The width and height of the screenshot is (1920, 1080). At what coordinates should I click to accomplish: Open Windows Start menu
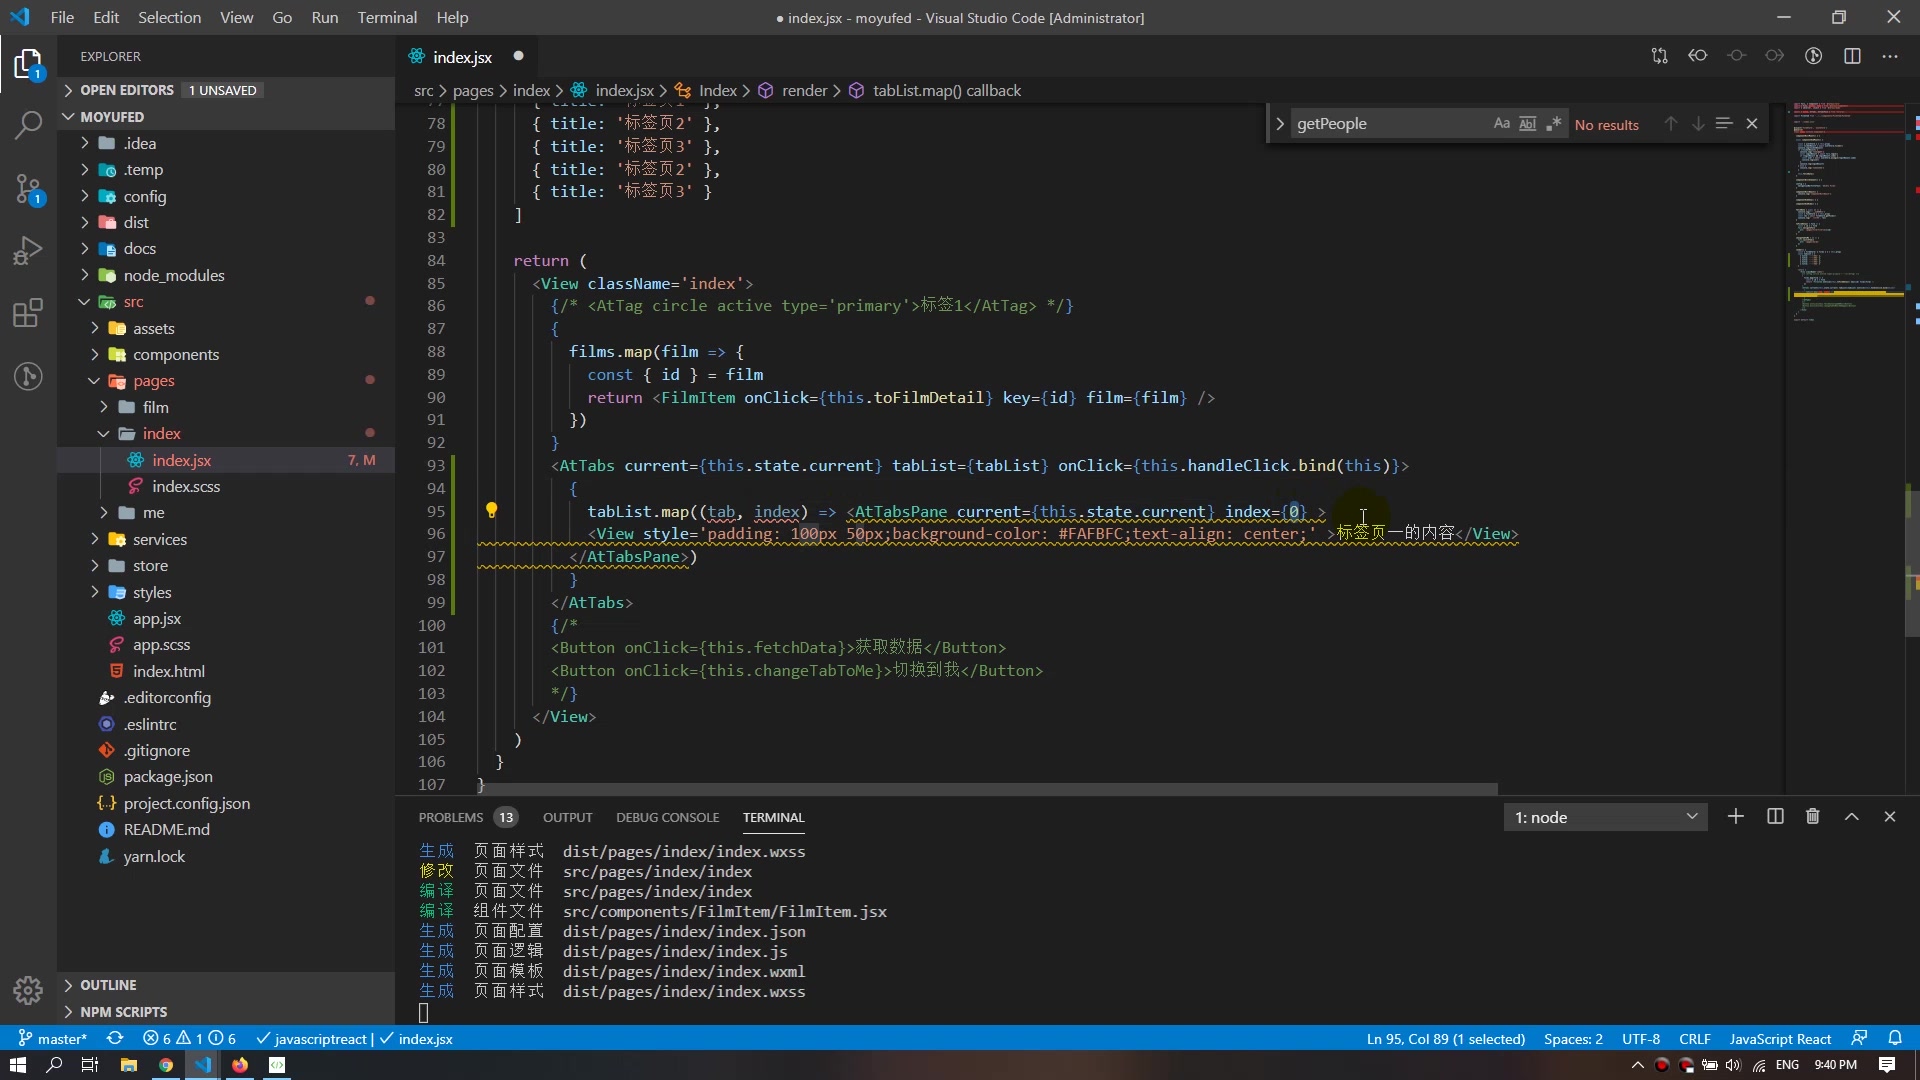pos(17,1065)
